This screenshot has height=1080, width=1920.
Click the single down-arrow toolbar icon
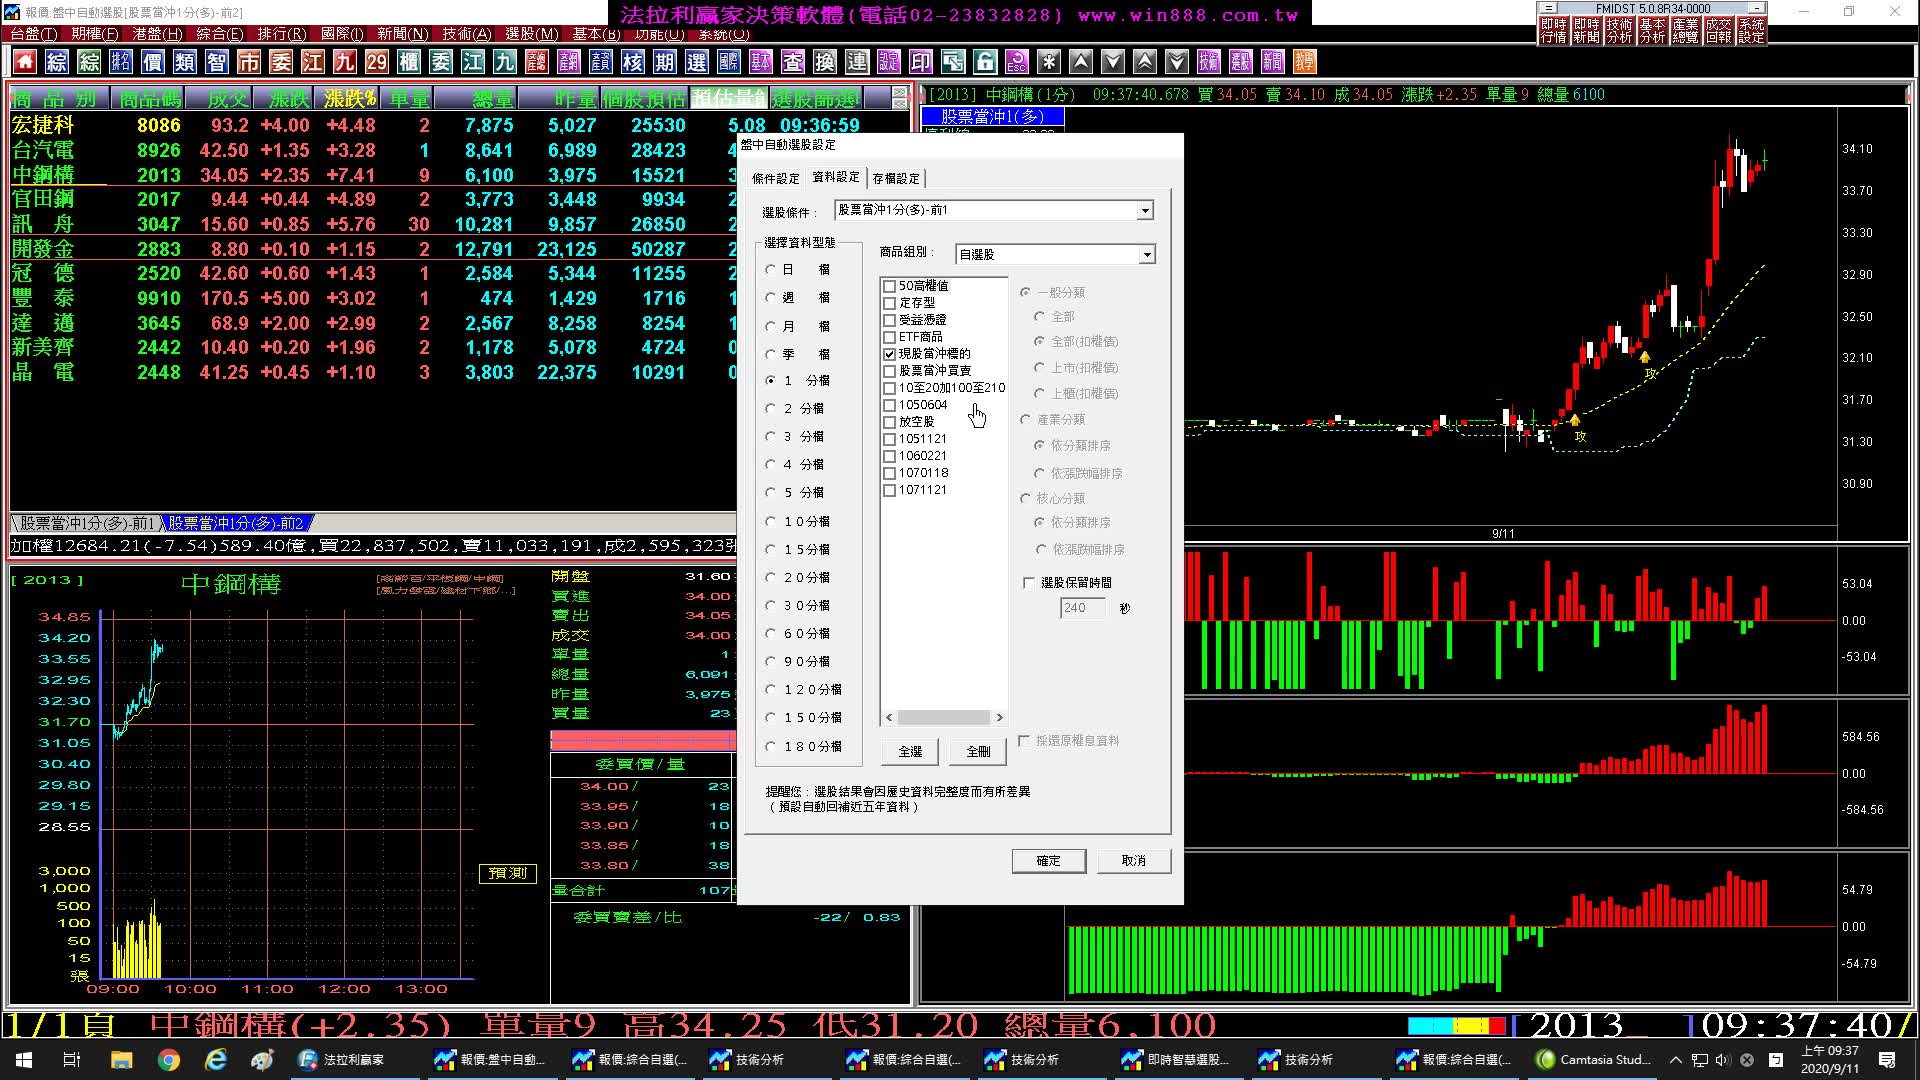(1113, 62)
